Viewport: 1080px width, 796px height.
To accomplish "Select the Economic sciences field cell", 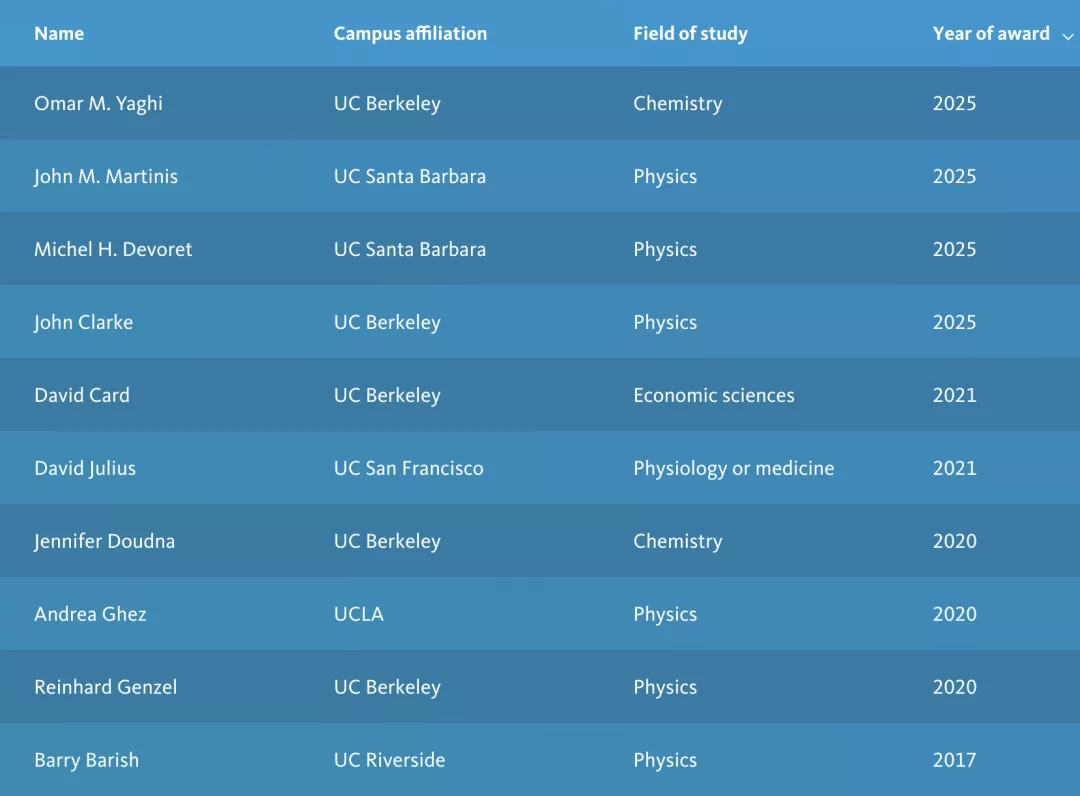I will tap(713, 395).
